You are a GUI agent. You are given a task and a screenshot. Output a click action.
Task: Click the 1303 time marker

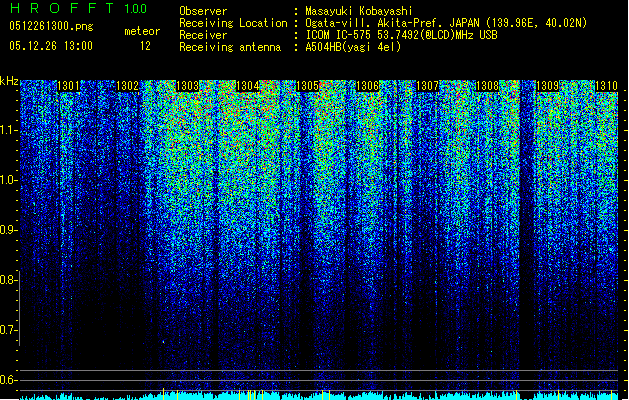(188, 86)
